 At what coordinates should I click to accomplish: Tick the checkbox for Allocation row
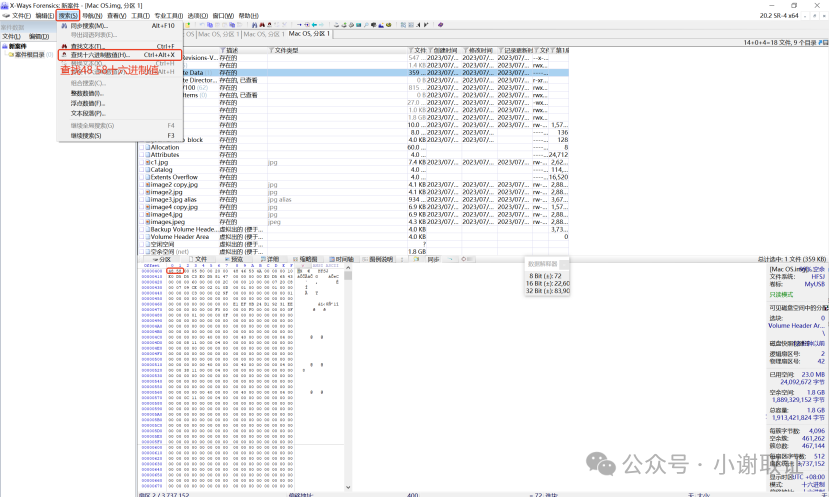[x=142, y=148]
